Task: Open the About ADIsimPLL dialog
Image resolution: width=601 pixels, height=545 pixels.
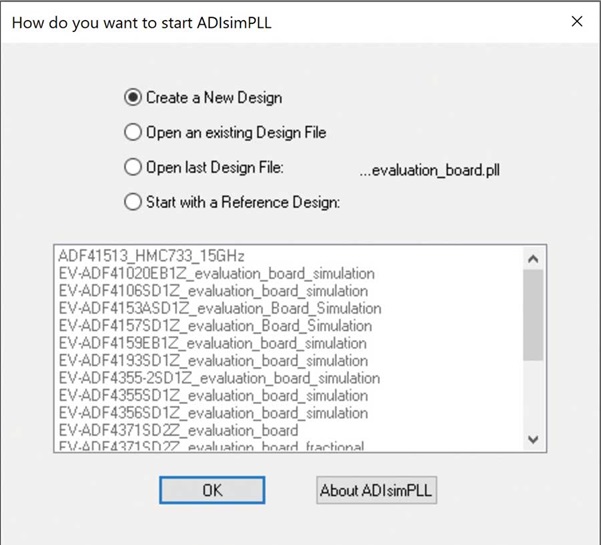Action: pyautogui.click(x=376, y=490)
